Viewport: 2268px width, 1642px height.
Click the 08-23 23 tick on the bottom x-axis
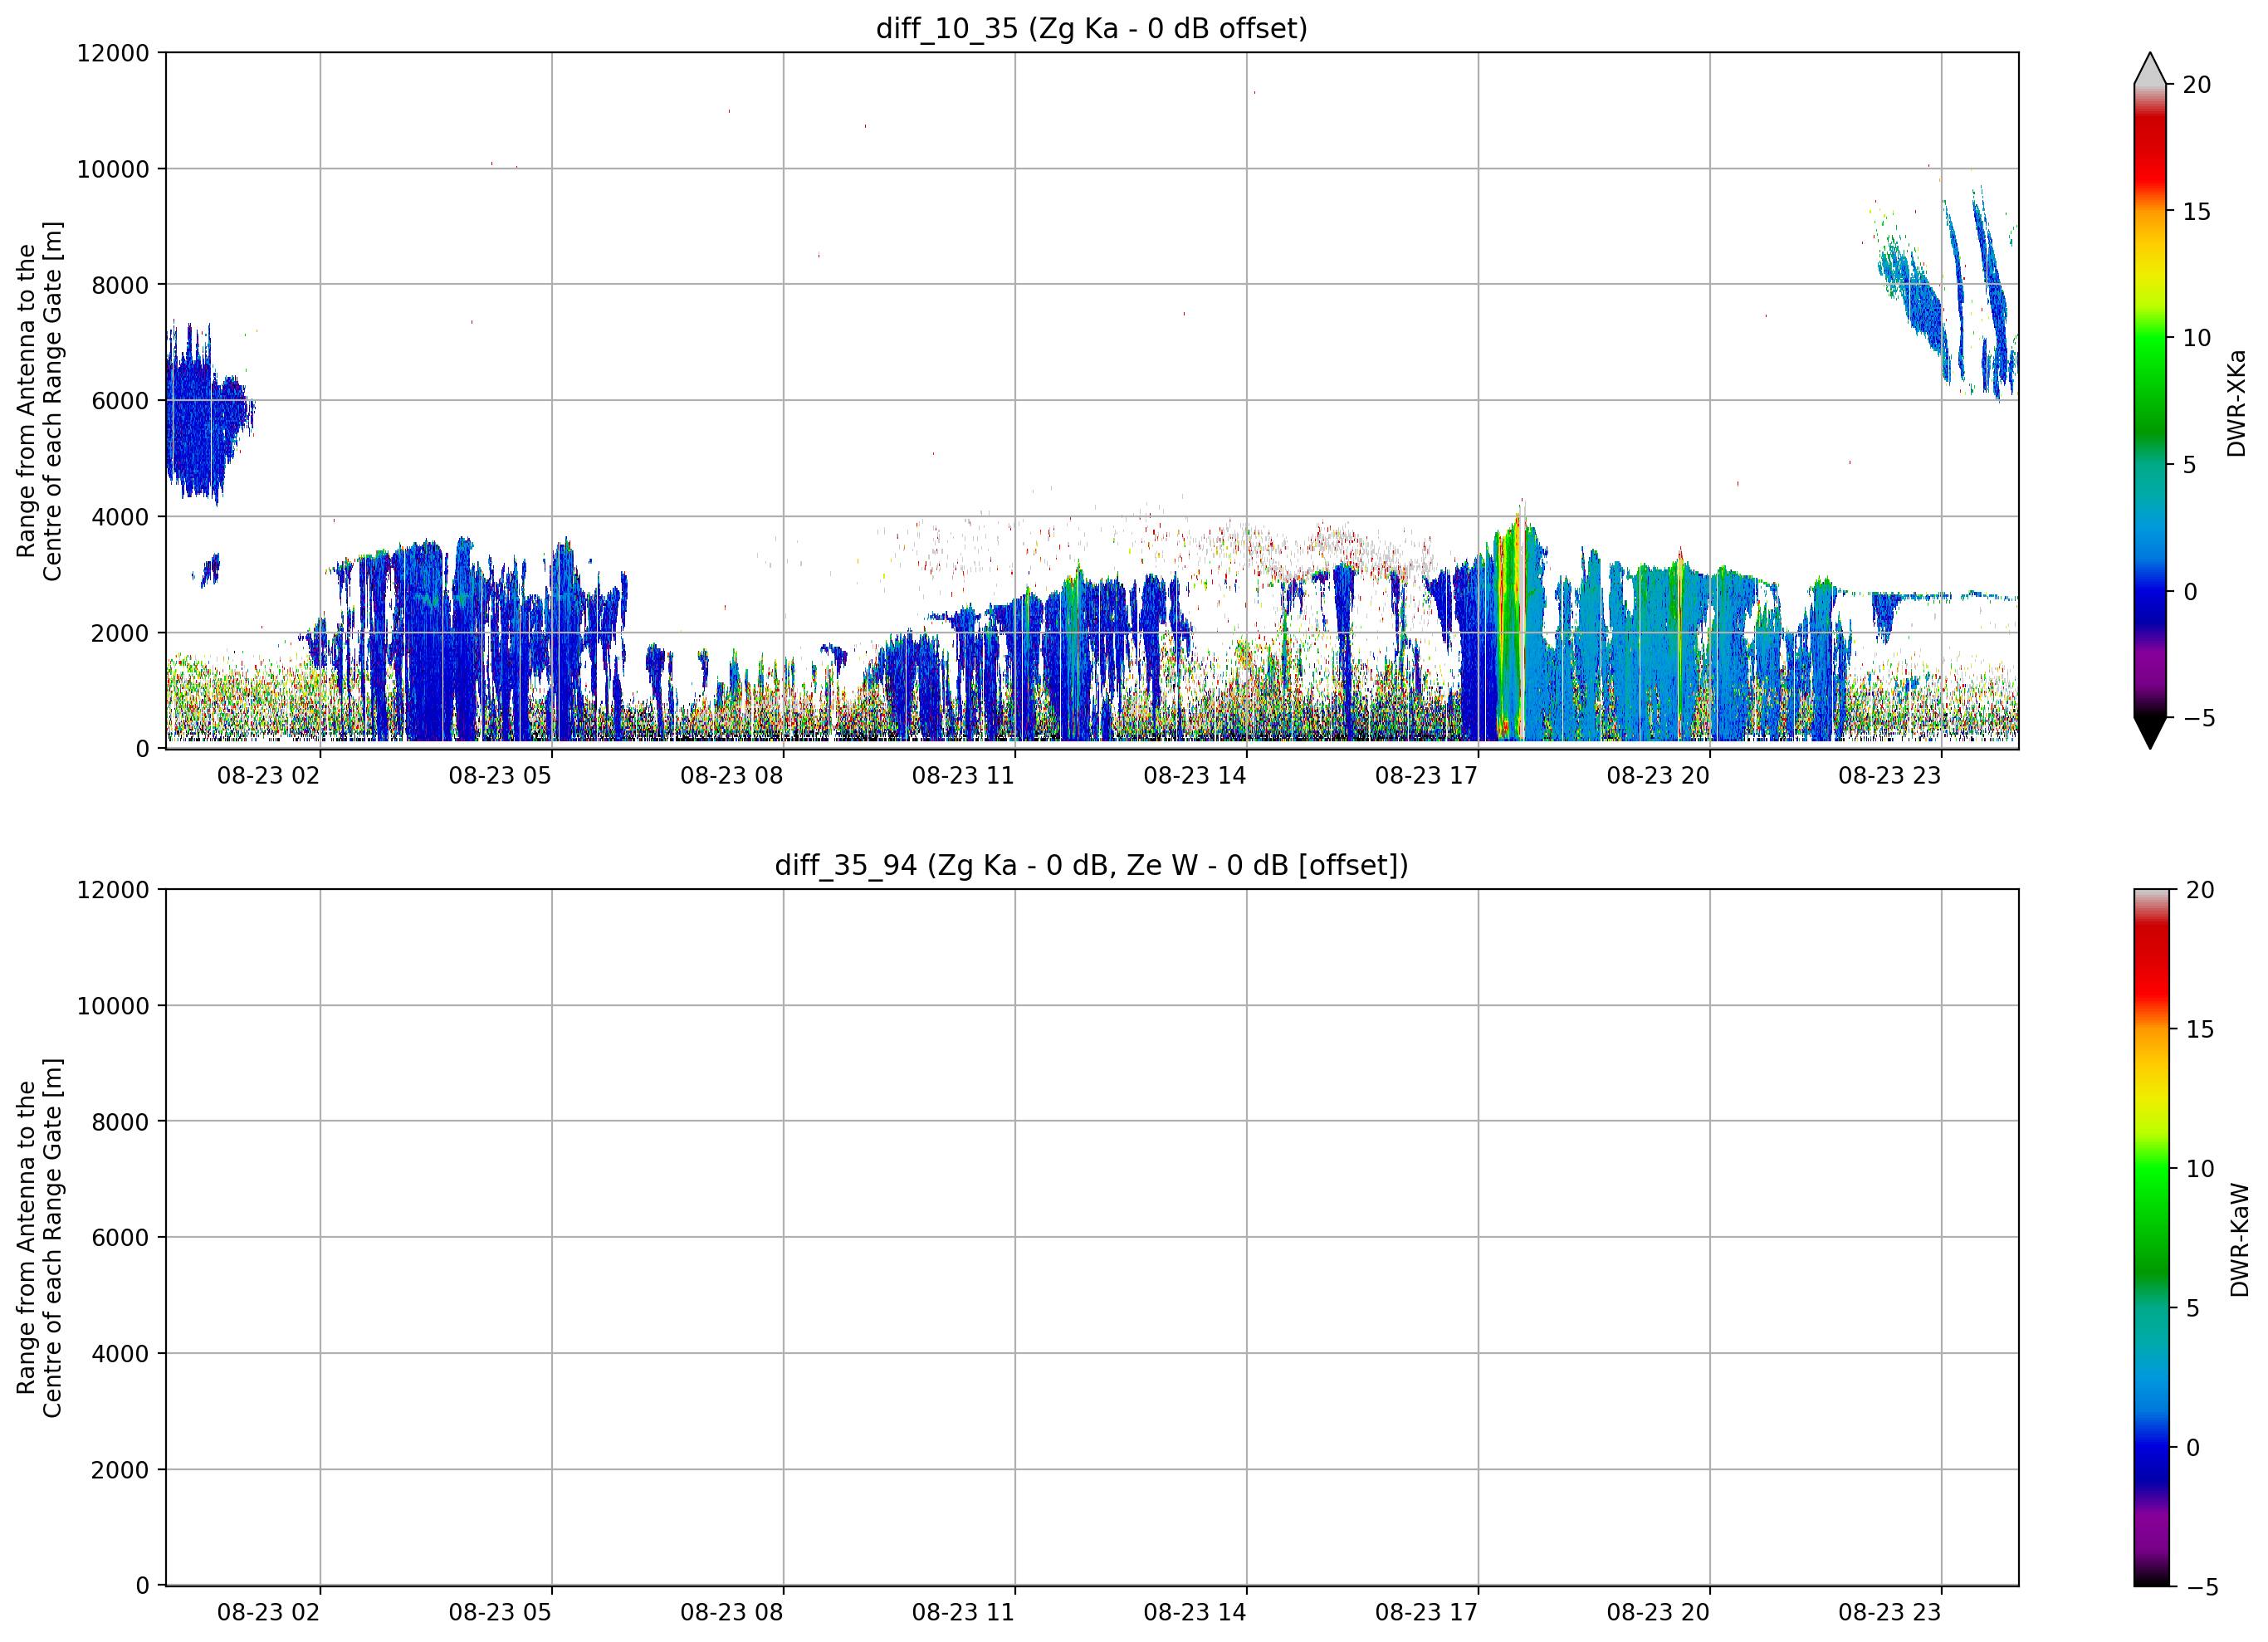[1889, 1613]
